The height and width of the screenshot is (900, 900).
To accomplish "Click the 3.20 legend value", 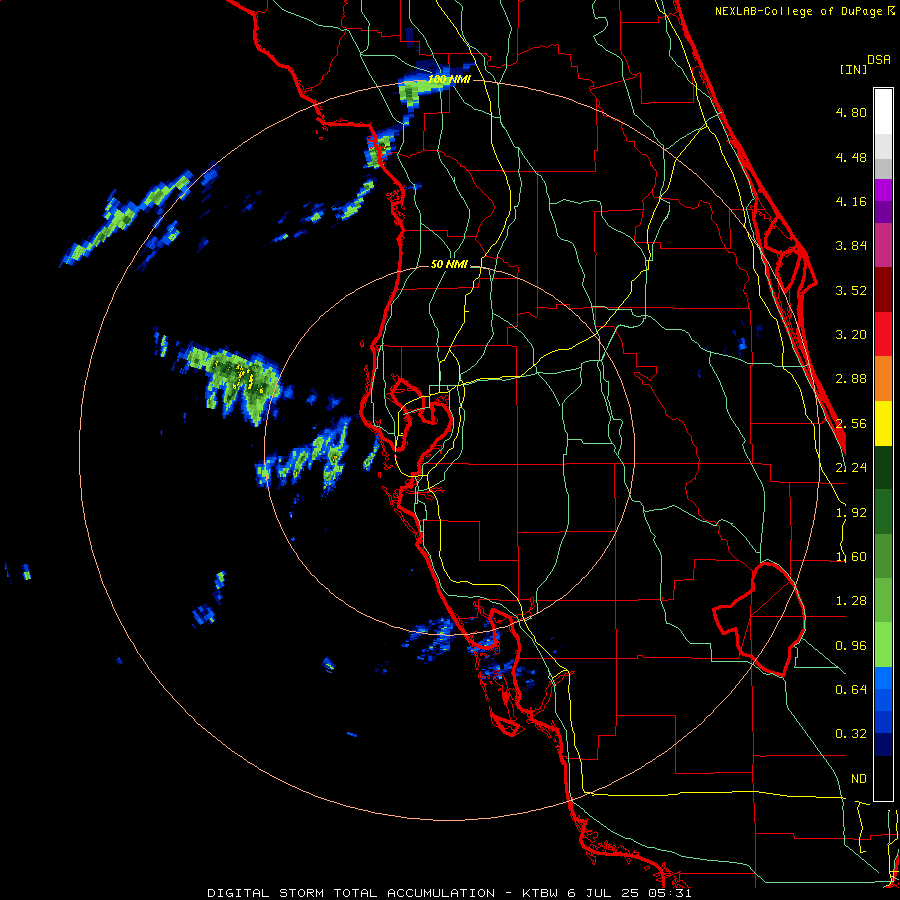I will (851, 335).
